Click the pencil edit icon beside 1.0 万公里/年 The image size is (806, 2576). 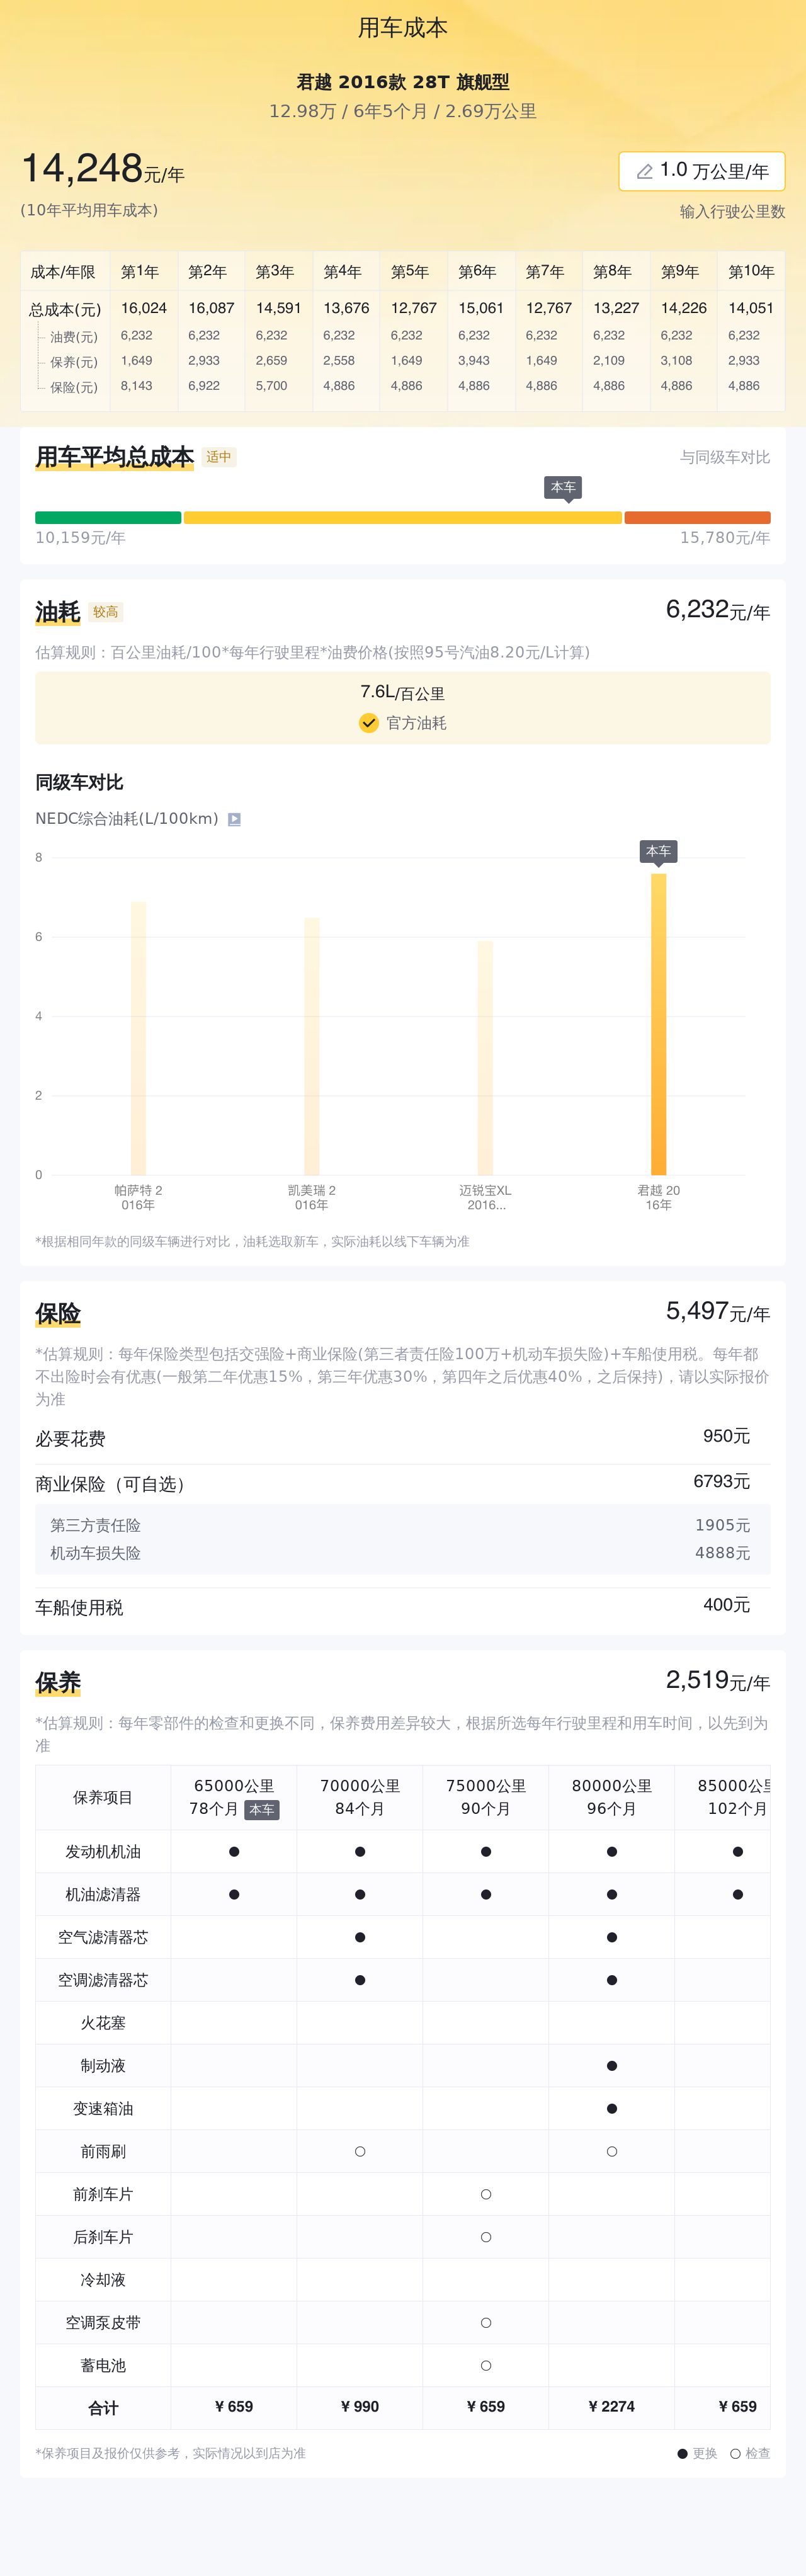(644, 171)
